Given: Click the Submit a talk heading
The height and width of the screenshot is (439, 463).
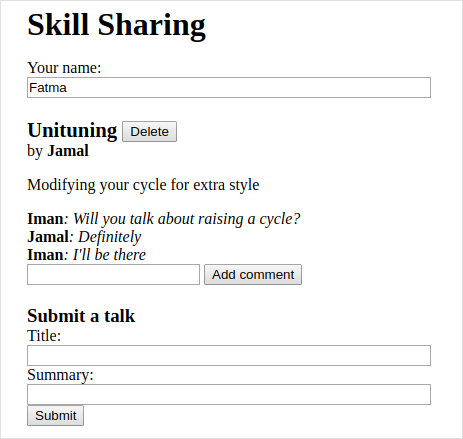Looking at the screenshot, I should pos(81,316).
